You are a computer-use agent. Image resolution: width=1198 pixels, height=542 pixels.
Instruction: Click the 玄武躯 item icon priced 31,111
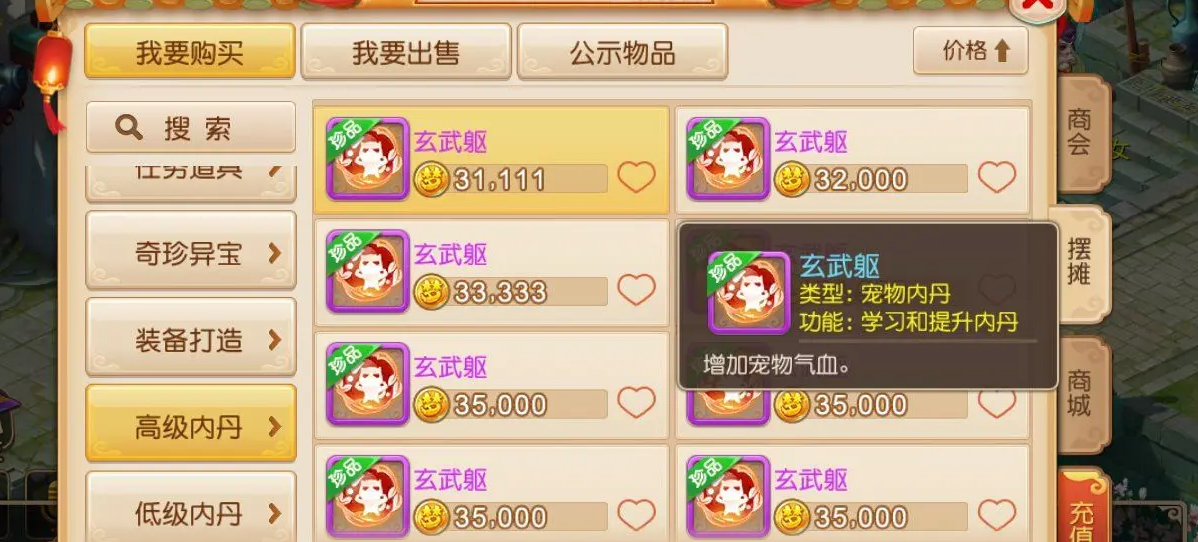coord(367,159)
